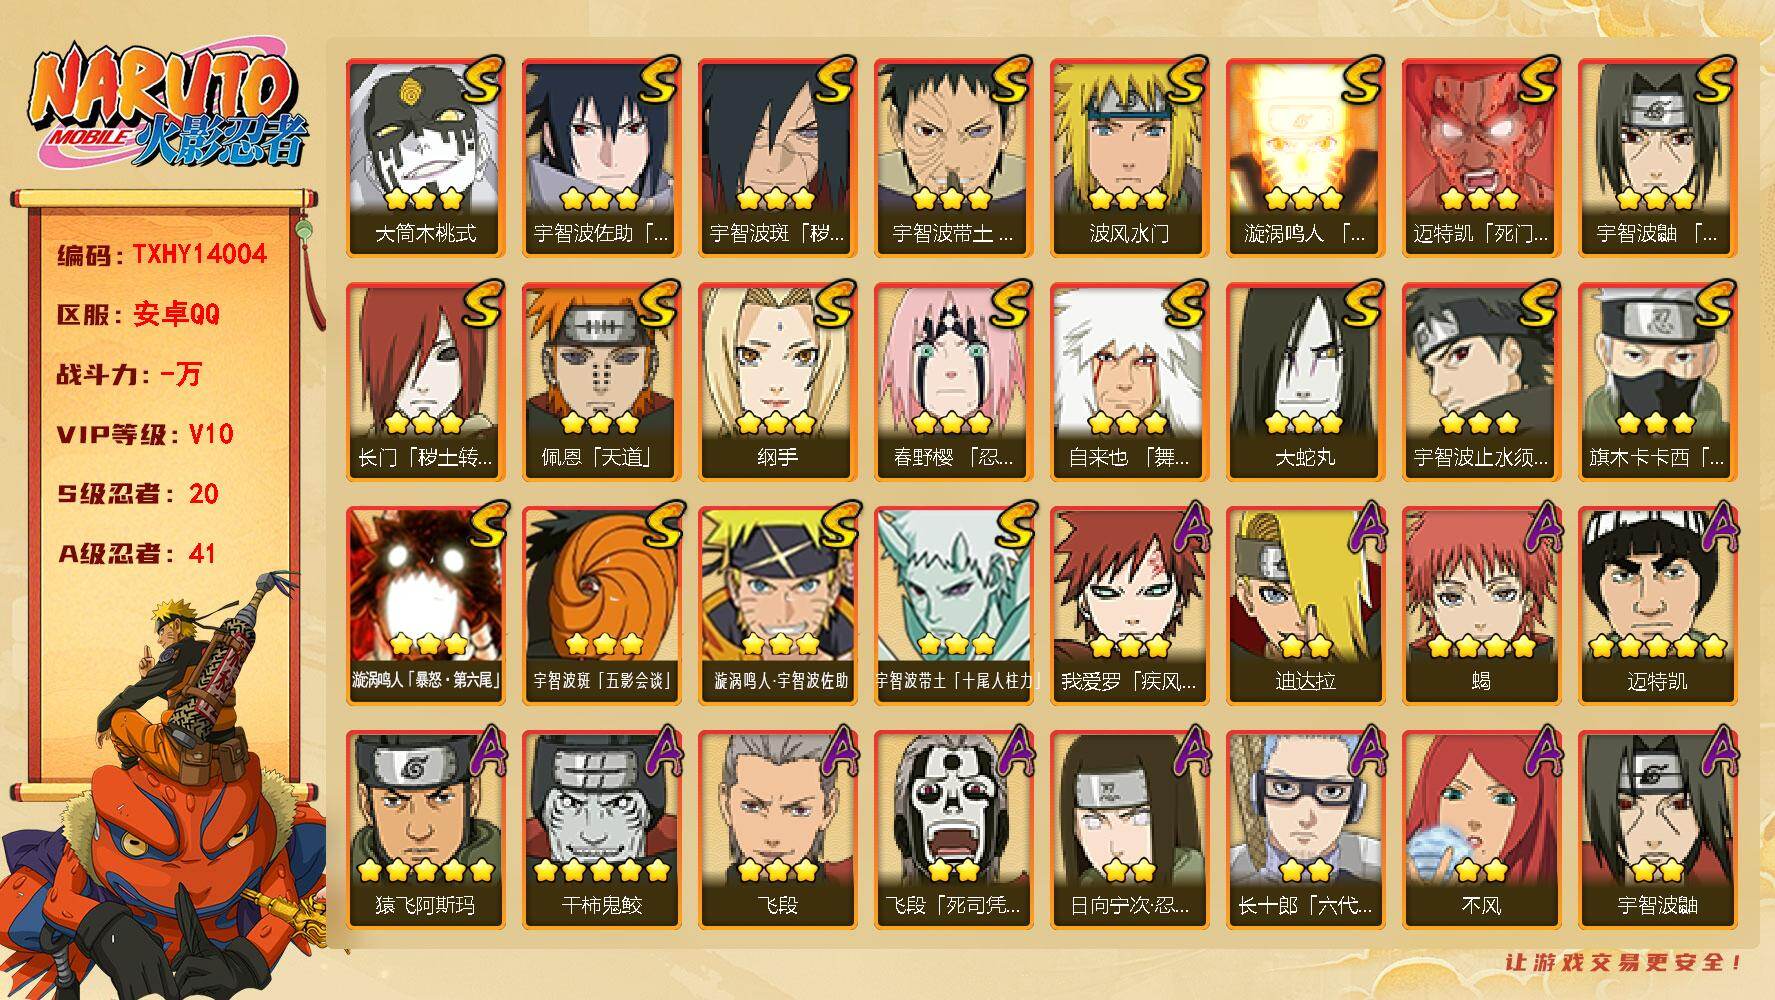Click the account code TXHY14004
Screen dimensions: 1775x1000
coord(200,254)
